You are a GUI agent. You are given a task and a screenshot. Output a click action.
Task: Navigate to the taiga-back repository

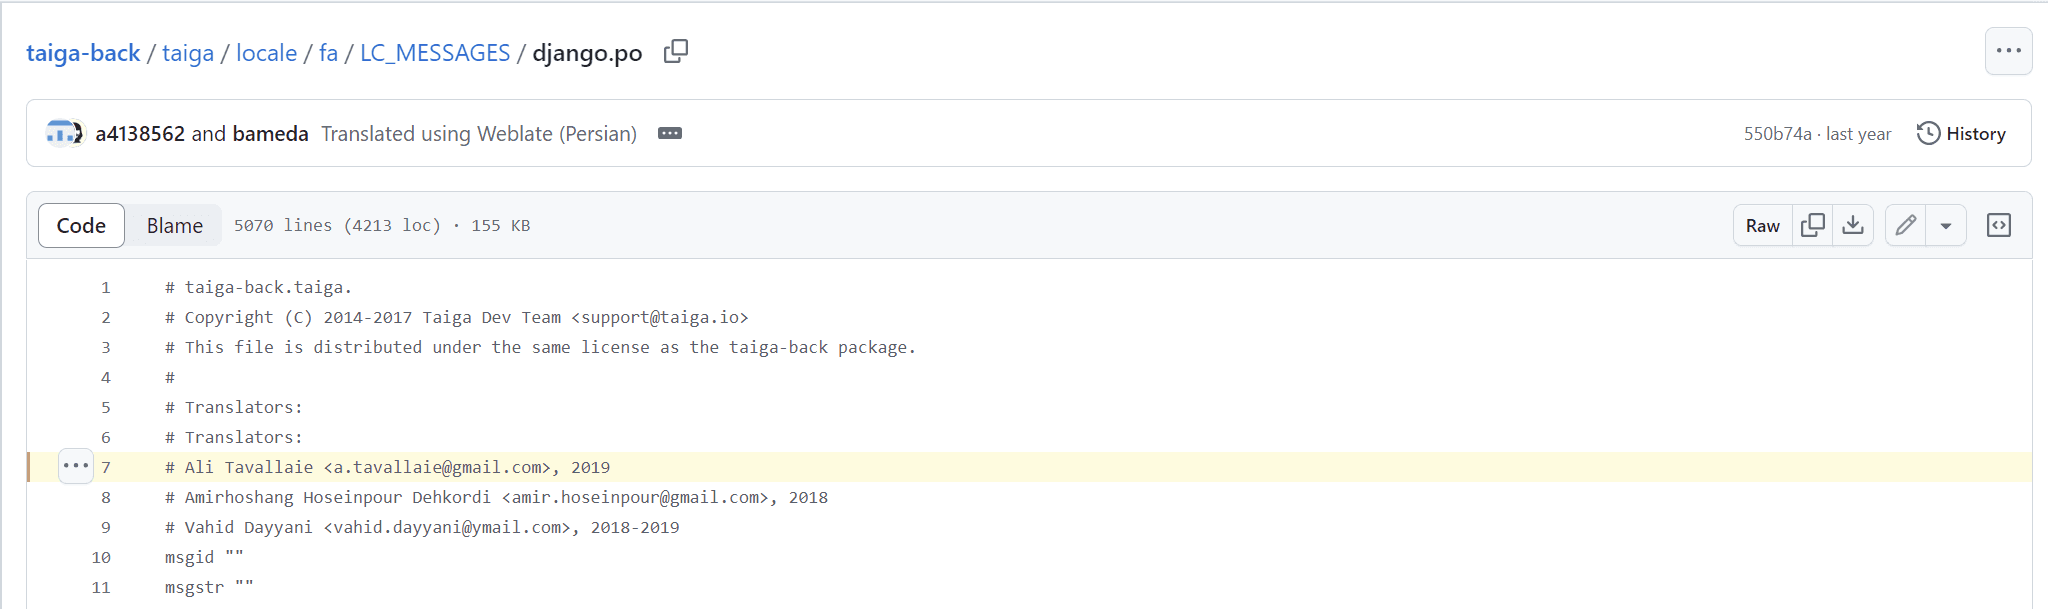click(83, 52)
